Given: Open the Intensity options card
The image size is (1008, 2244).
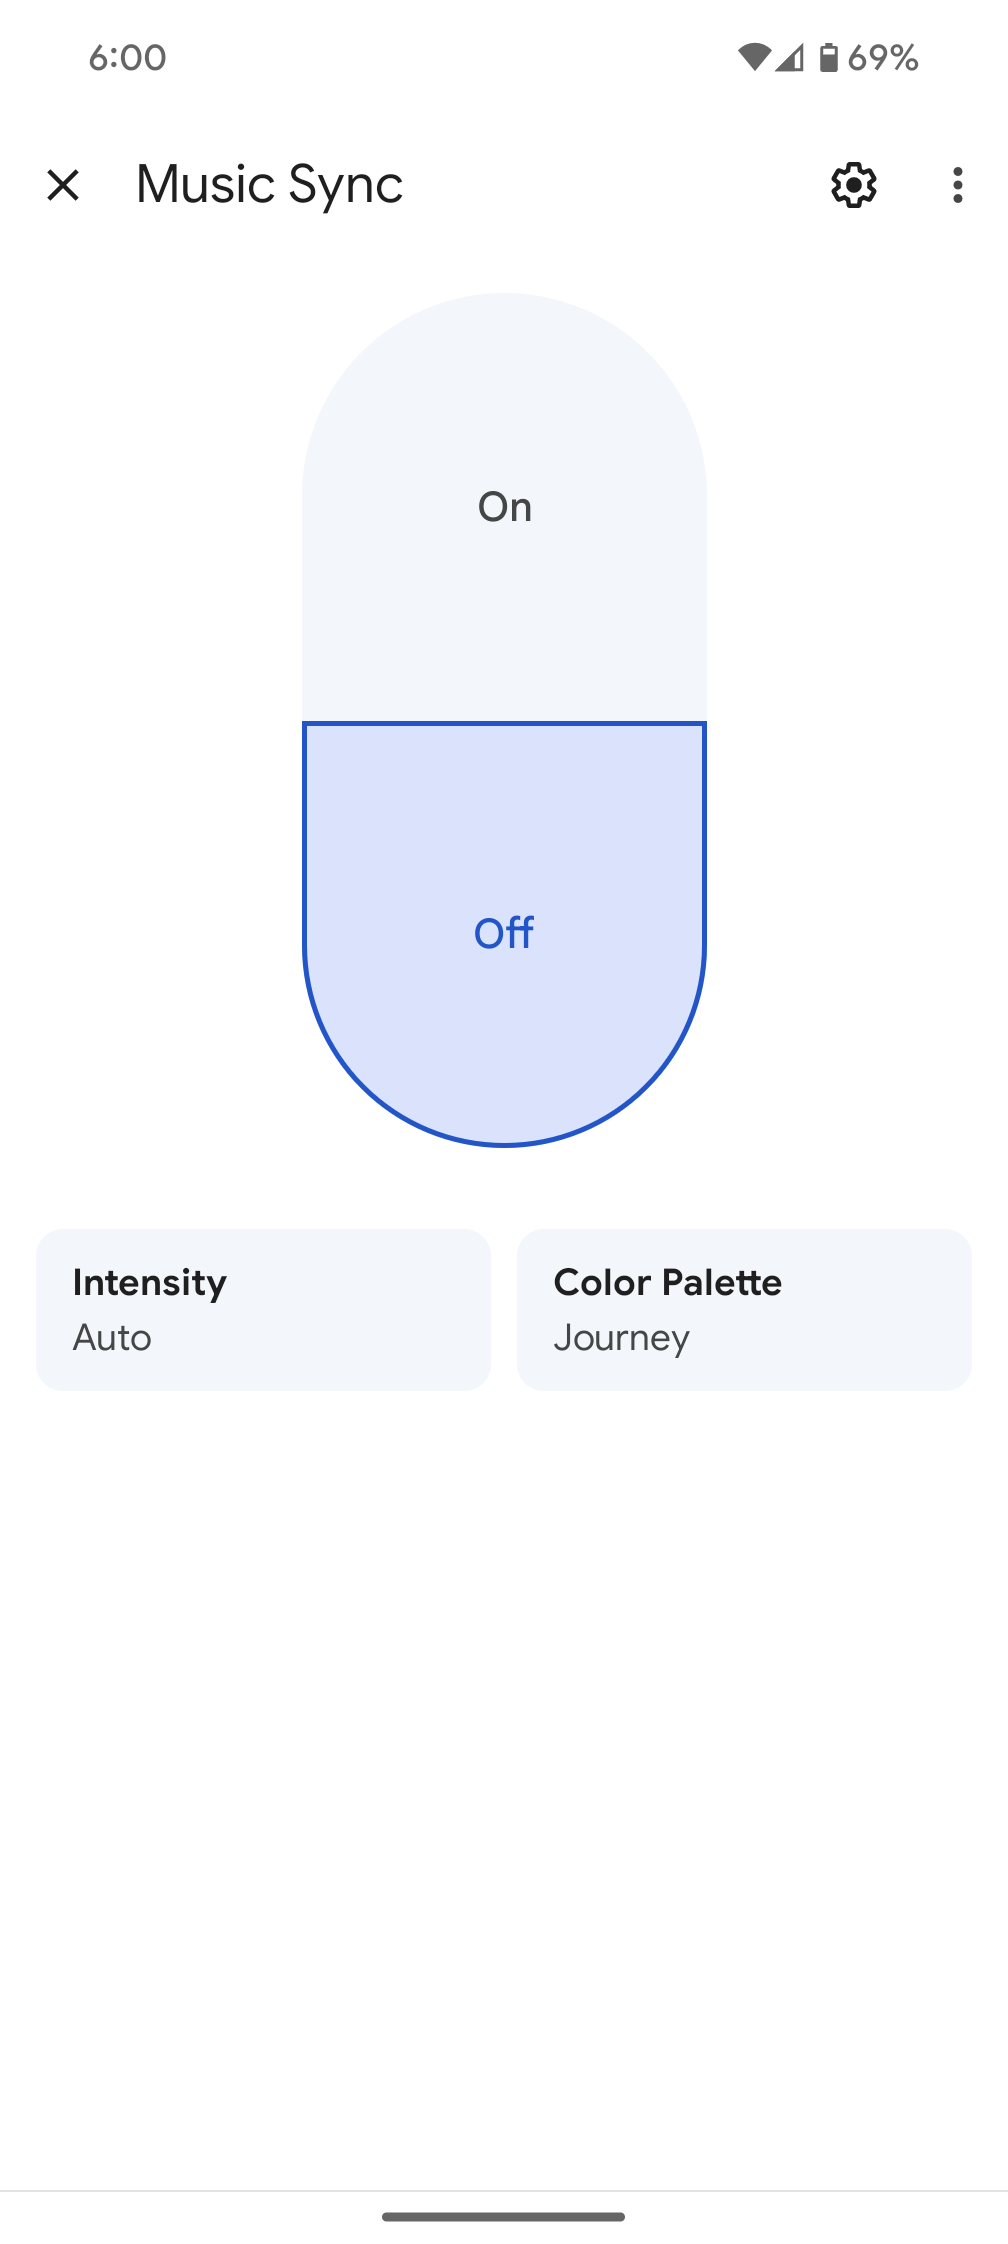Looking at the screenshot, I should pos(263,1309).
